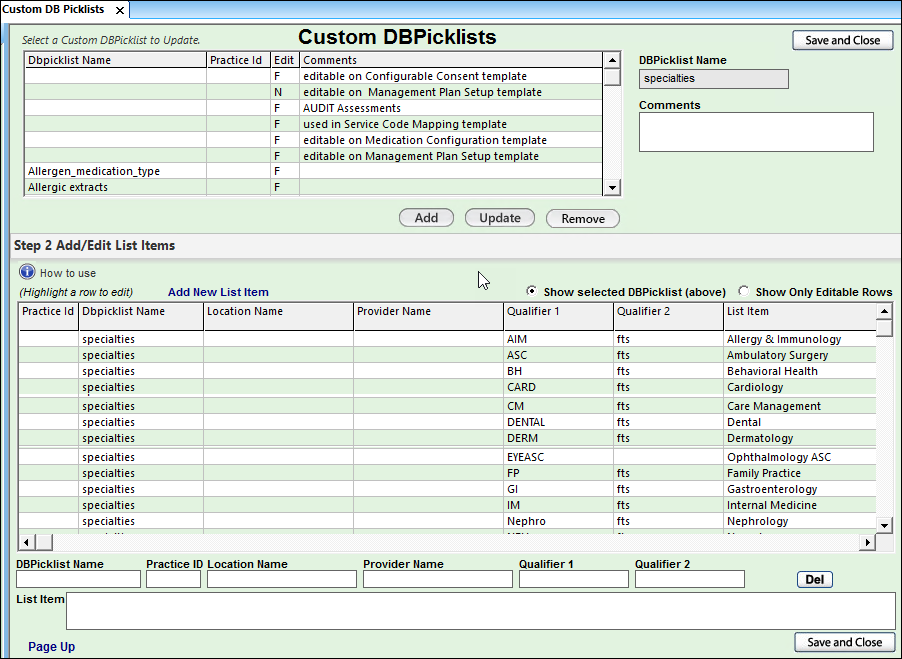The image size is (902, 659).
Task: Click the Location Name input field
Action: tap(282, 579)
